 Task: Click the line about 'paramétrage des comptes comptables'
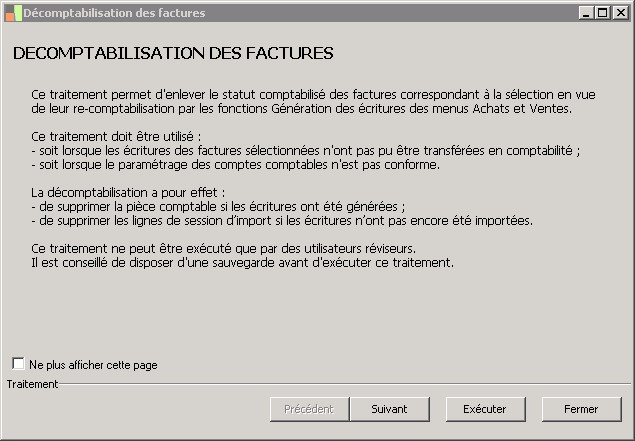click(235, 164)
